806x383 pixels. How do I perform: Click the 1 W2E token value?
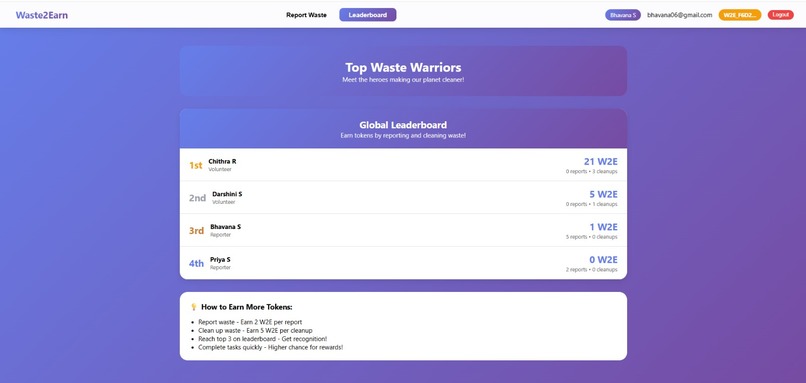[x=603, y=227]
